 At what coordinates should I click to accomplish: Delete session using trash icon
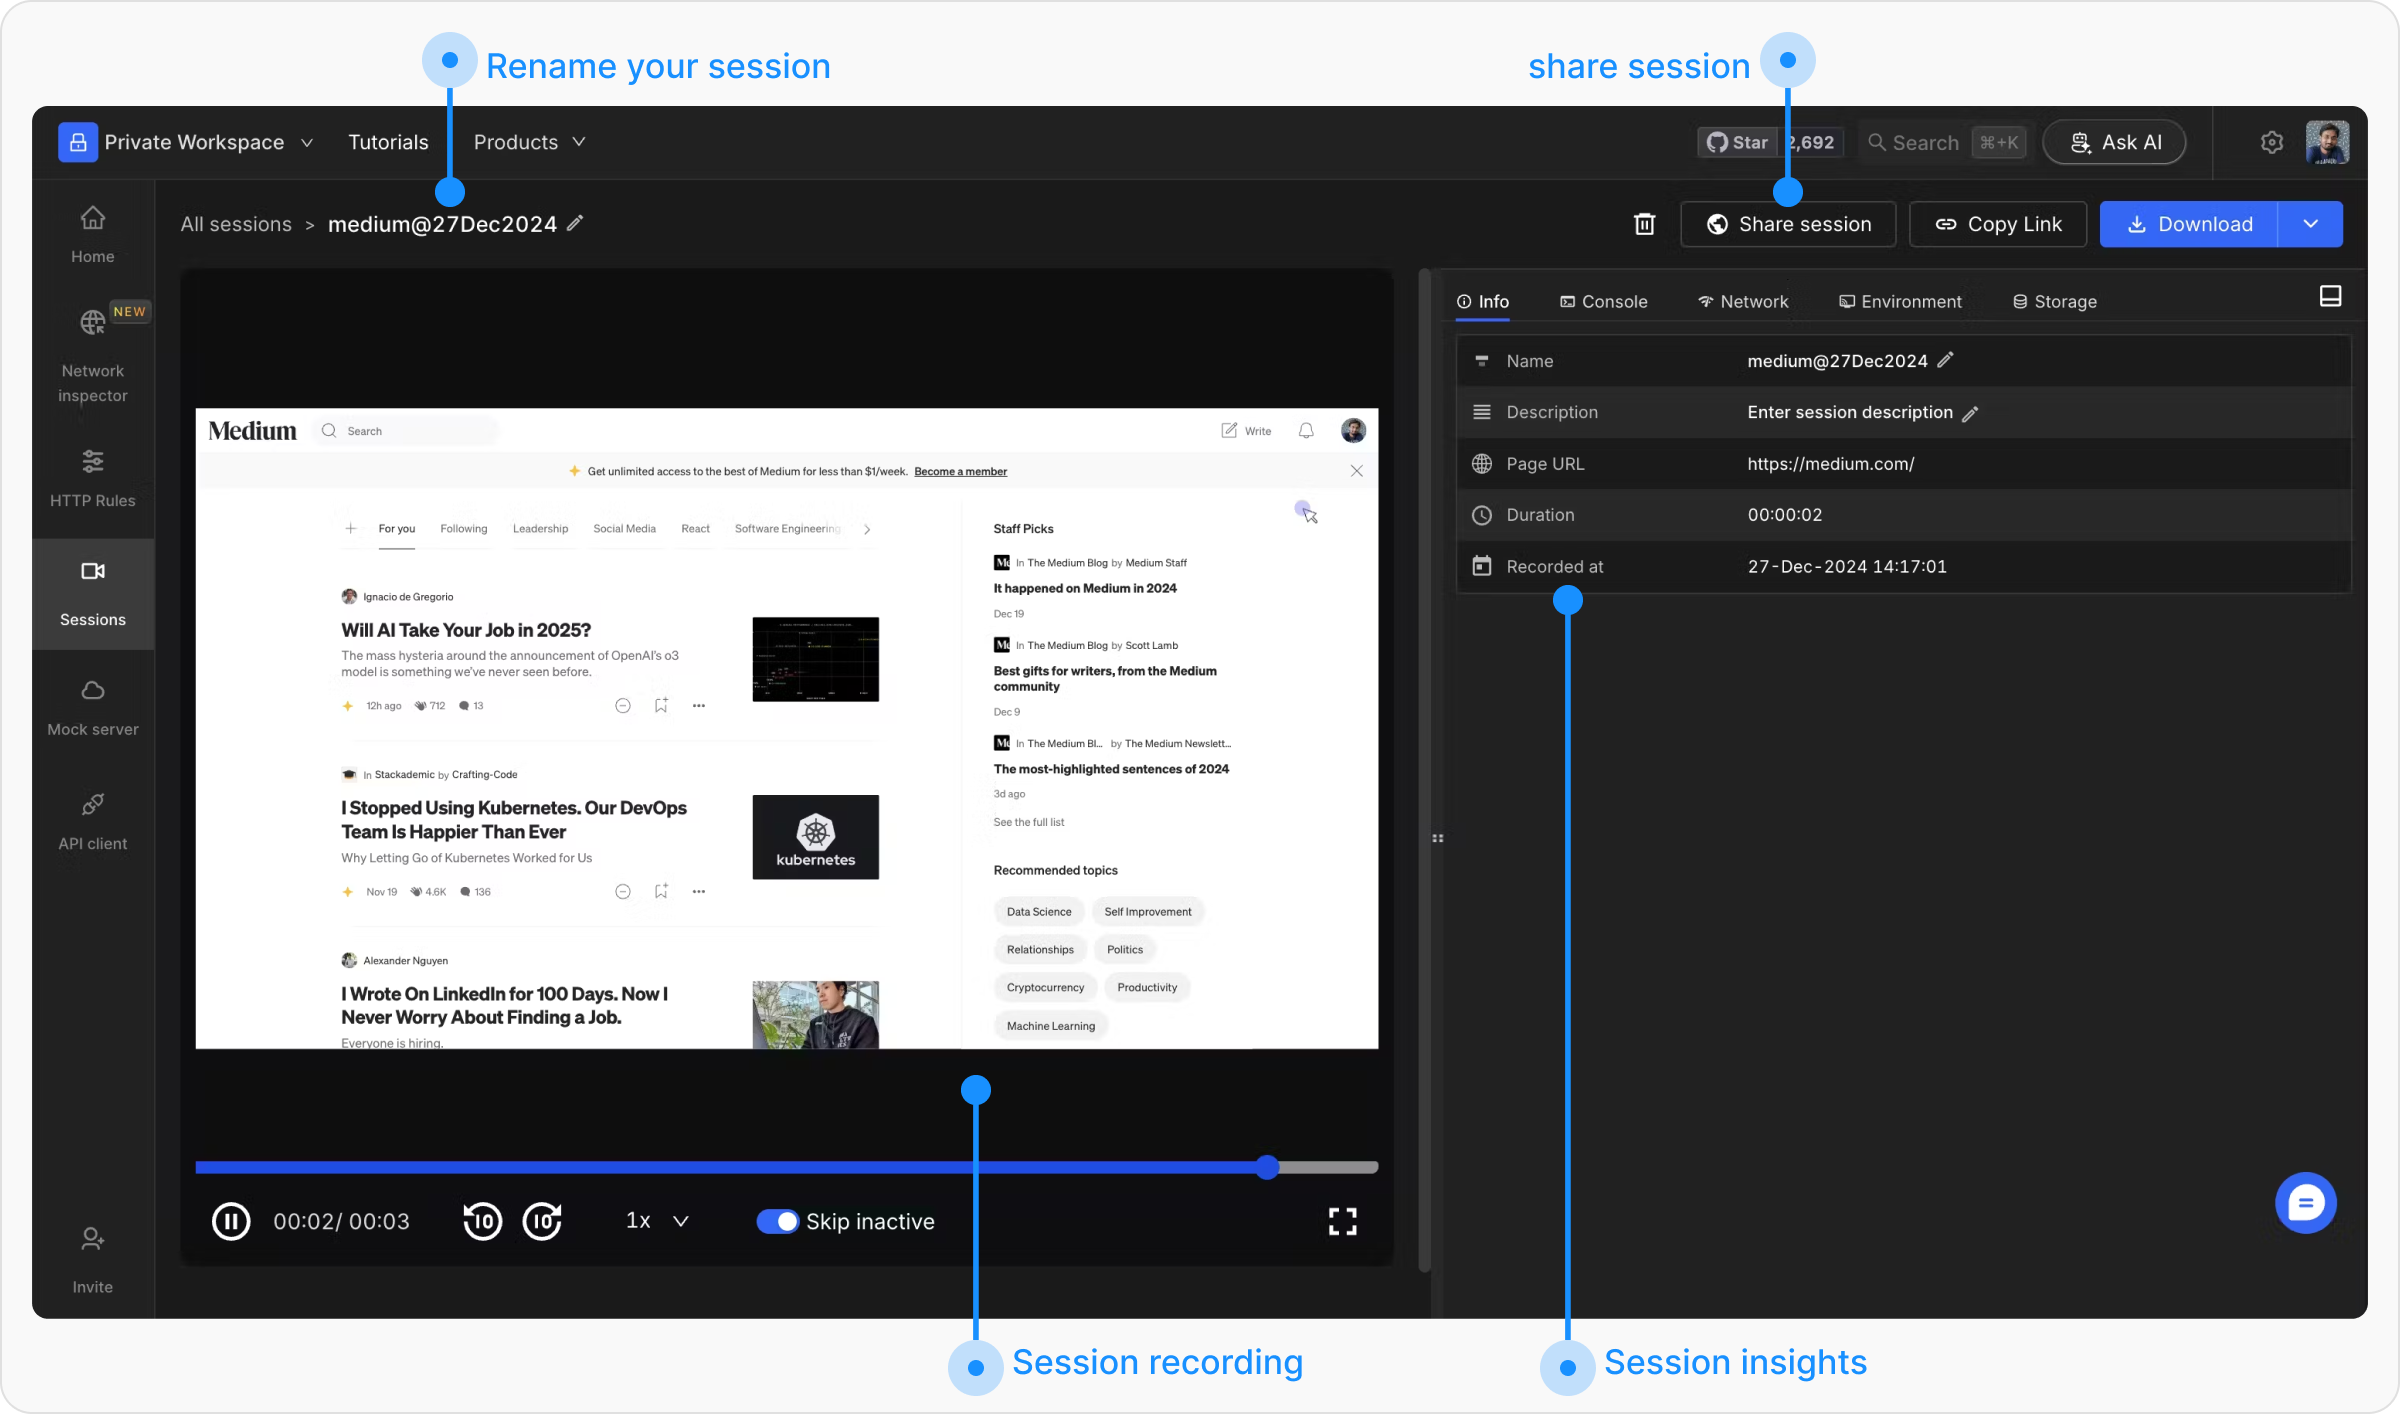1644,224
